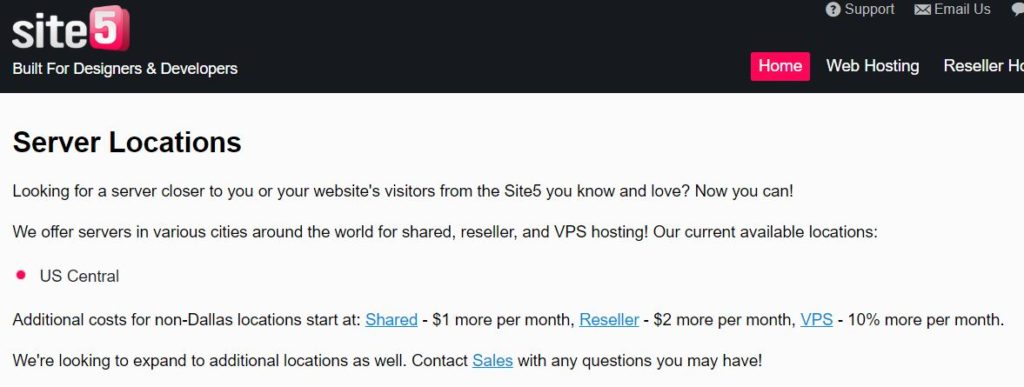Screen dimensions: 1024x387
Task: Go to the Home menu item
Action: 780,67
